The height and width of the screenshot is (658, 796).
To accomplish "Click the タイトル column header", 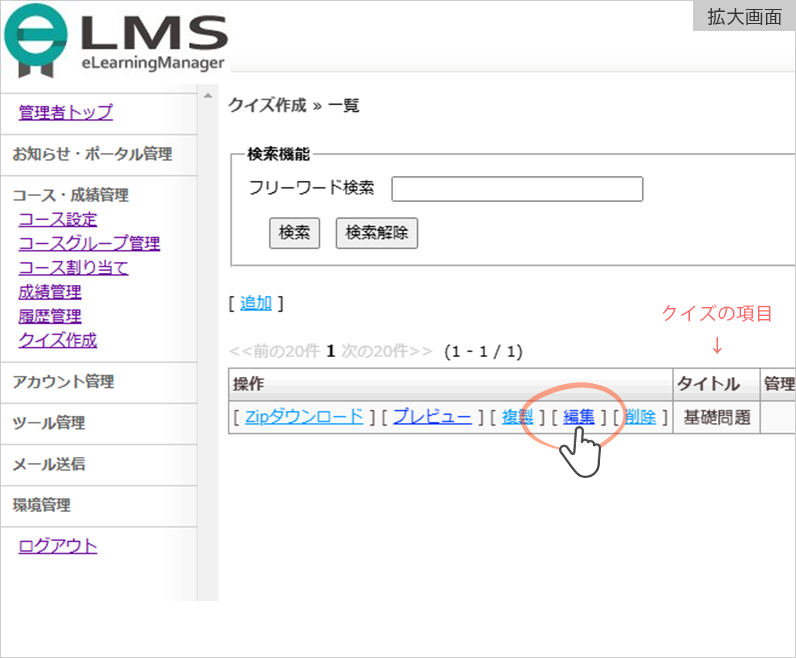I will 716,384.
